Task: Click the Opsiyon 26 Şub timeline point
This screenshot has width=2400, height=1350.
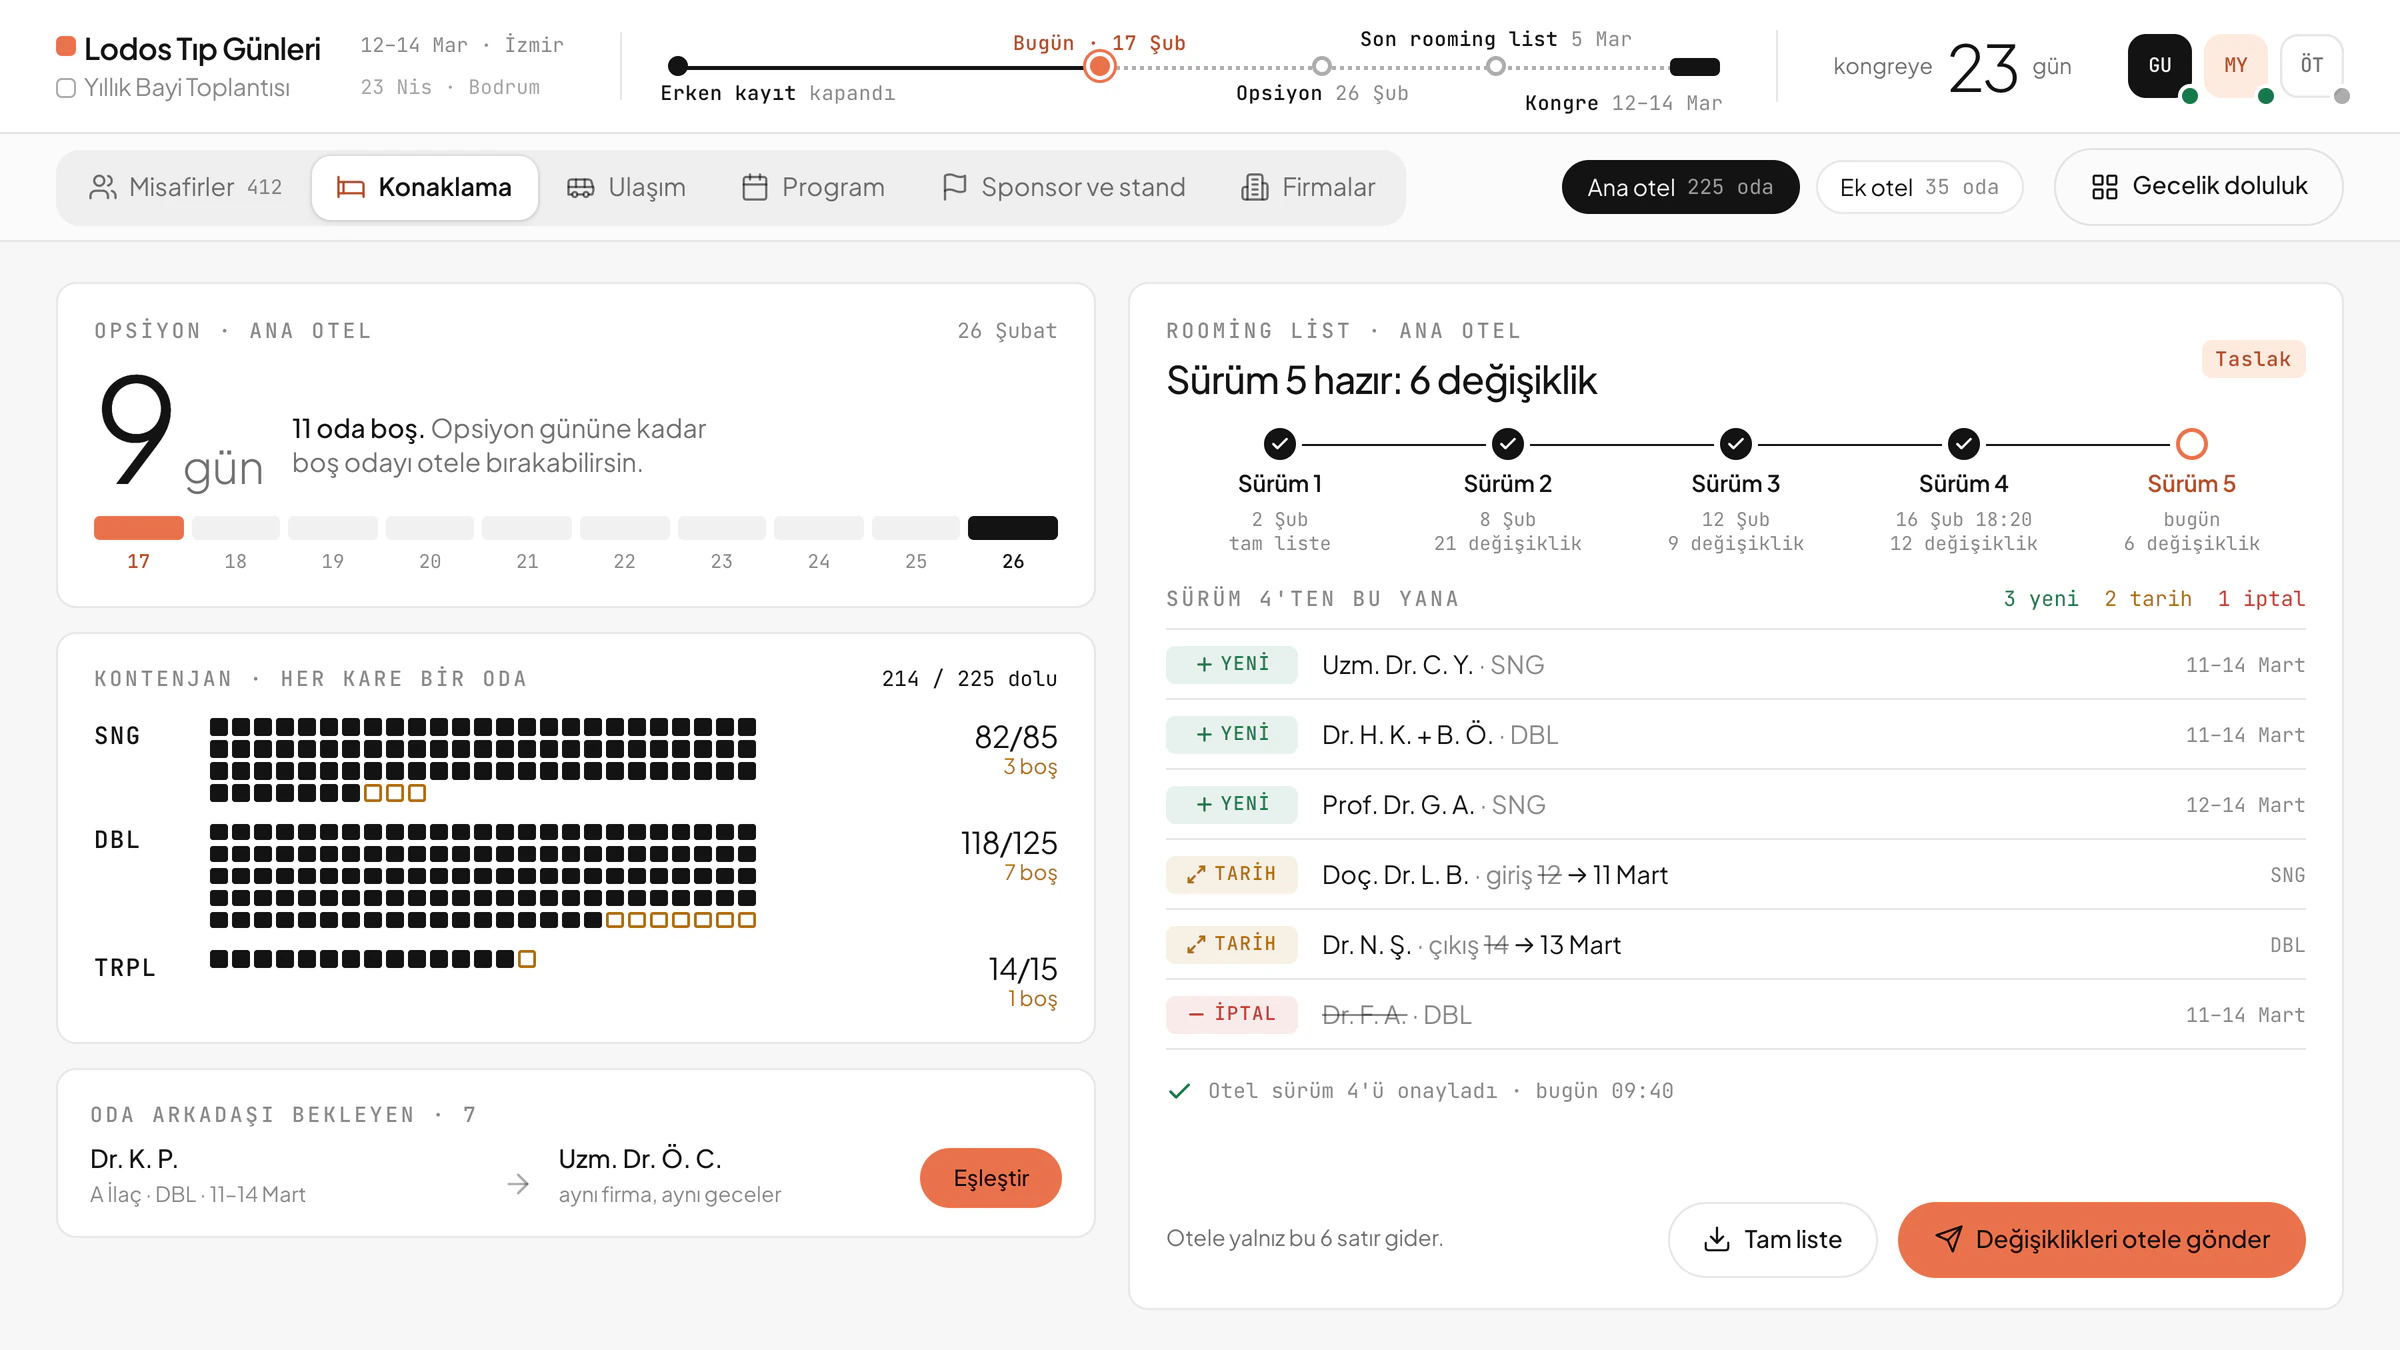Action: click(1322, 67)
